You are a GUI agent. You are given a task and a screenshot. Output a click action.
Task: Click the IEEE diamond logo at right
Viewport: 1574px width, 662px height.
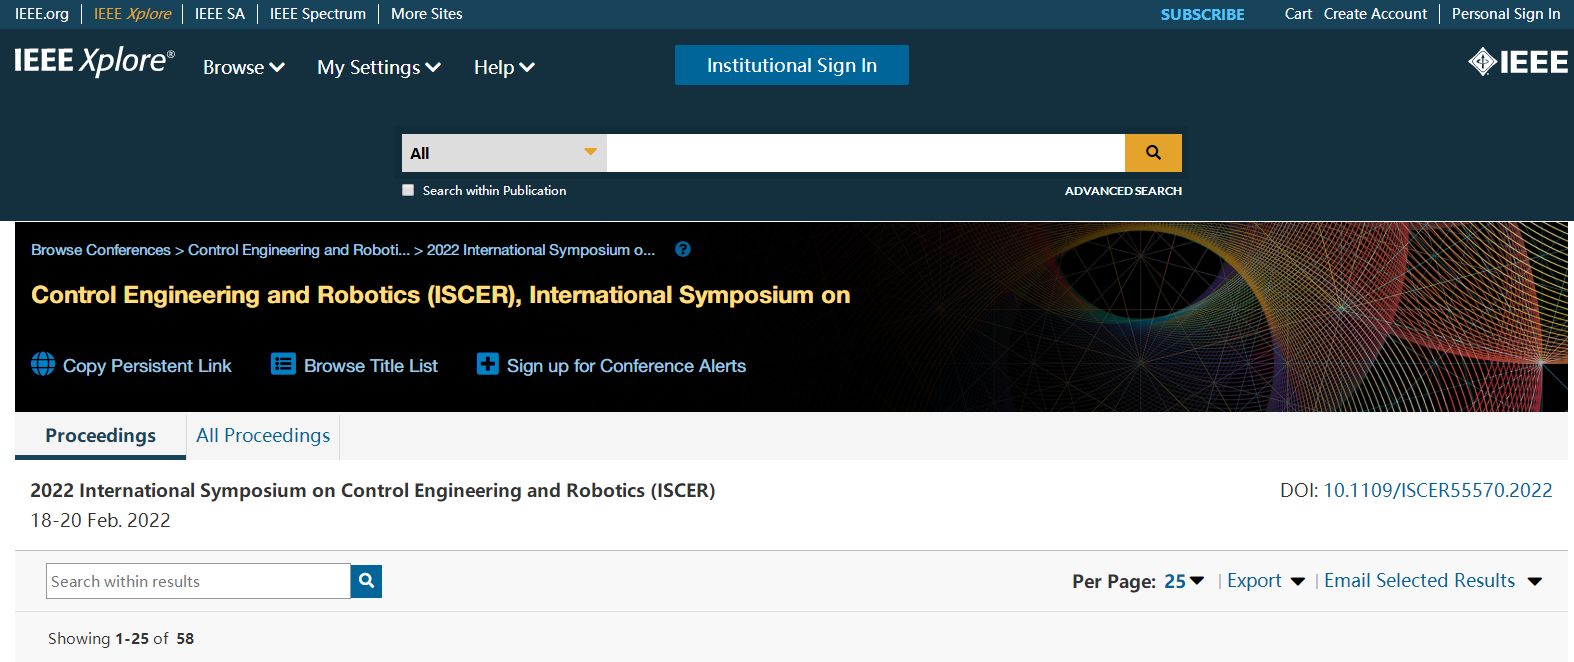[1517, 62]
